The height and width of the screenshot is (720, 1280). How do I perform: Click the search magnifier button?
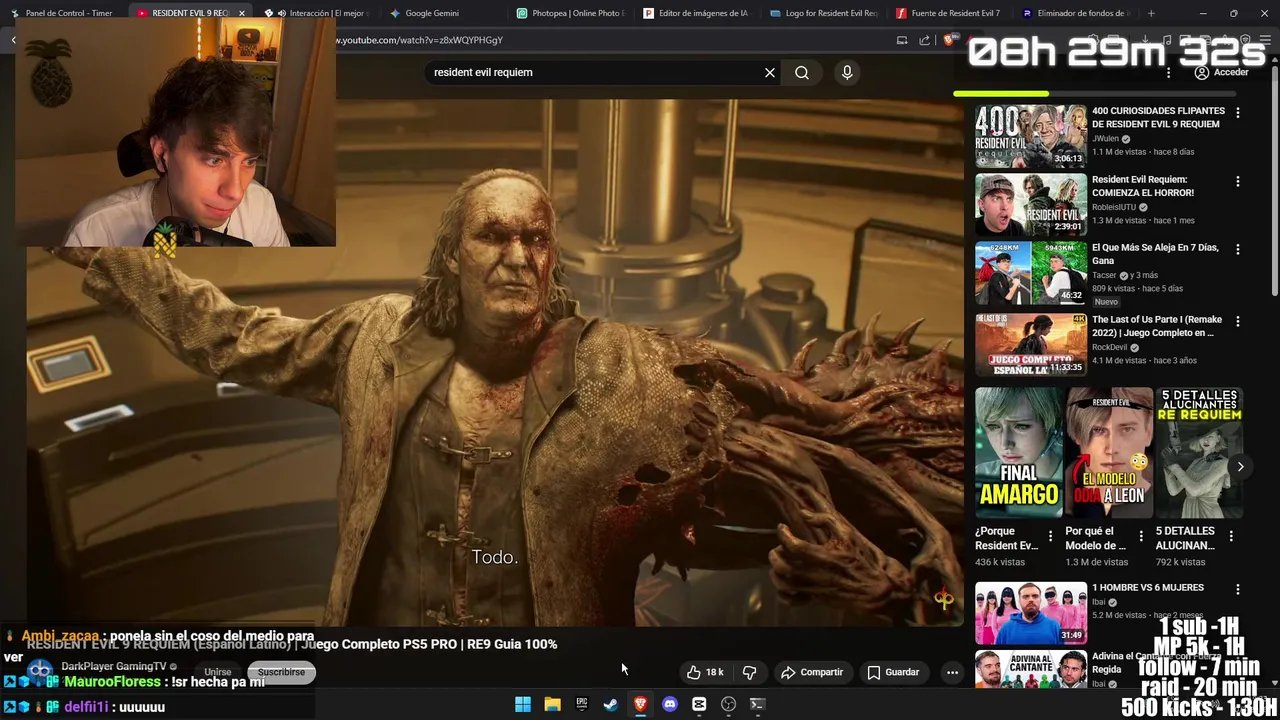[x=802, y=72]
